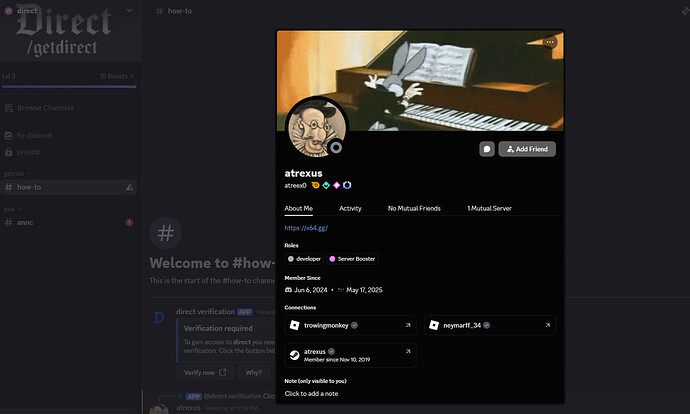Open the more options menu on profile banner
Image resolution: width=690 pixels, height=414 pixels.
coord(549,42)
